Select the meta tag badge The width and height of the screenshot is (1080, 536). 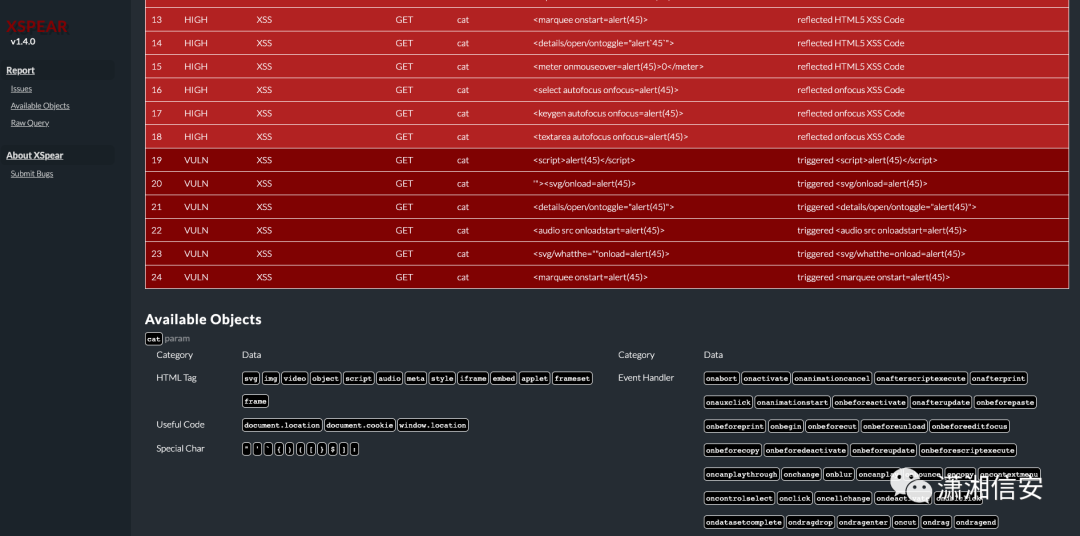[415, 378]
